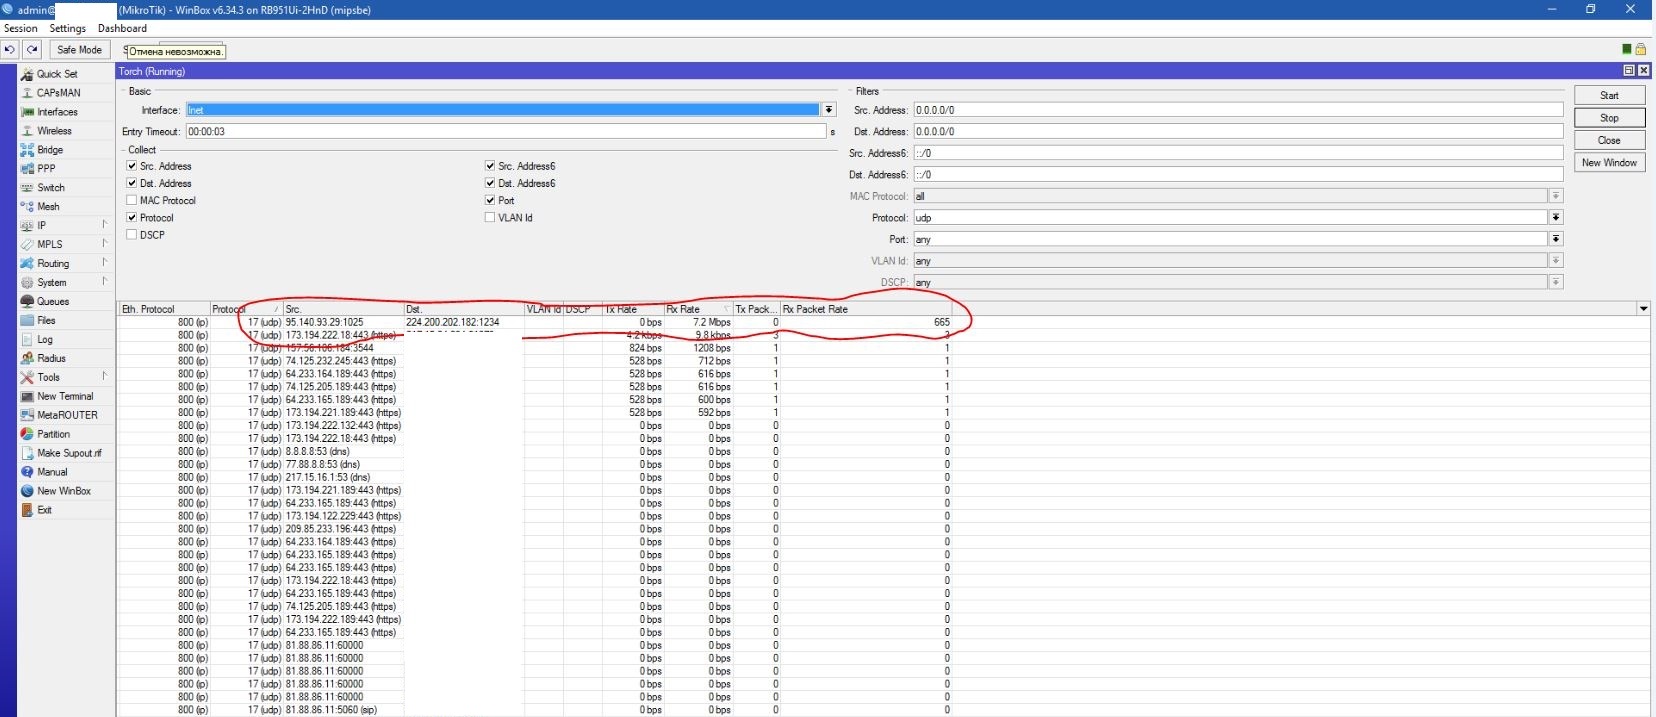Open the Settings menu

[x=67, y=28]
